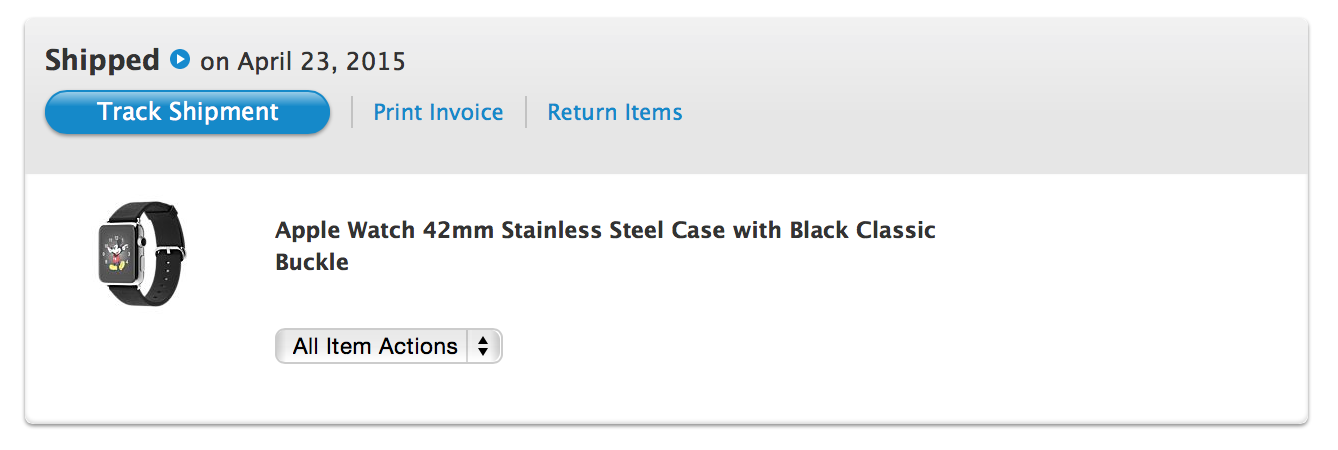Click the Apple Watch product thumbnail
The width and height of the screenshot is (1338, 450).
pyautogui.click(x=141, y=253)
